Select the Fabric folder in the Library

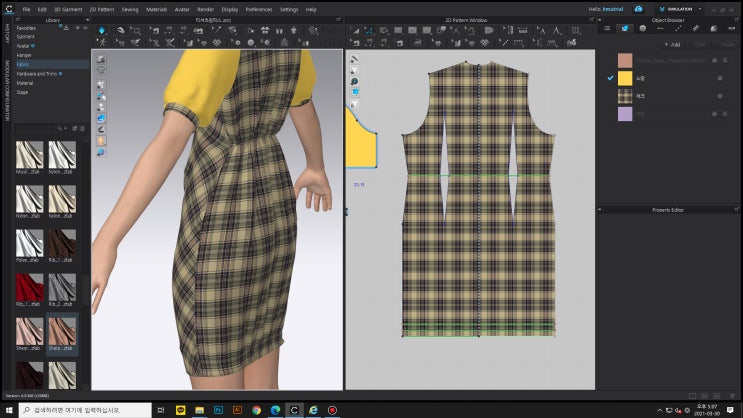point(23,65)
